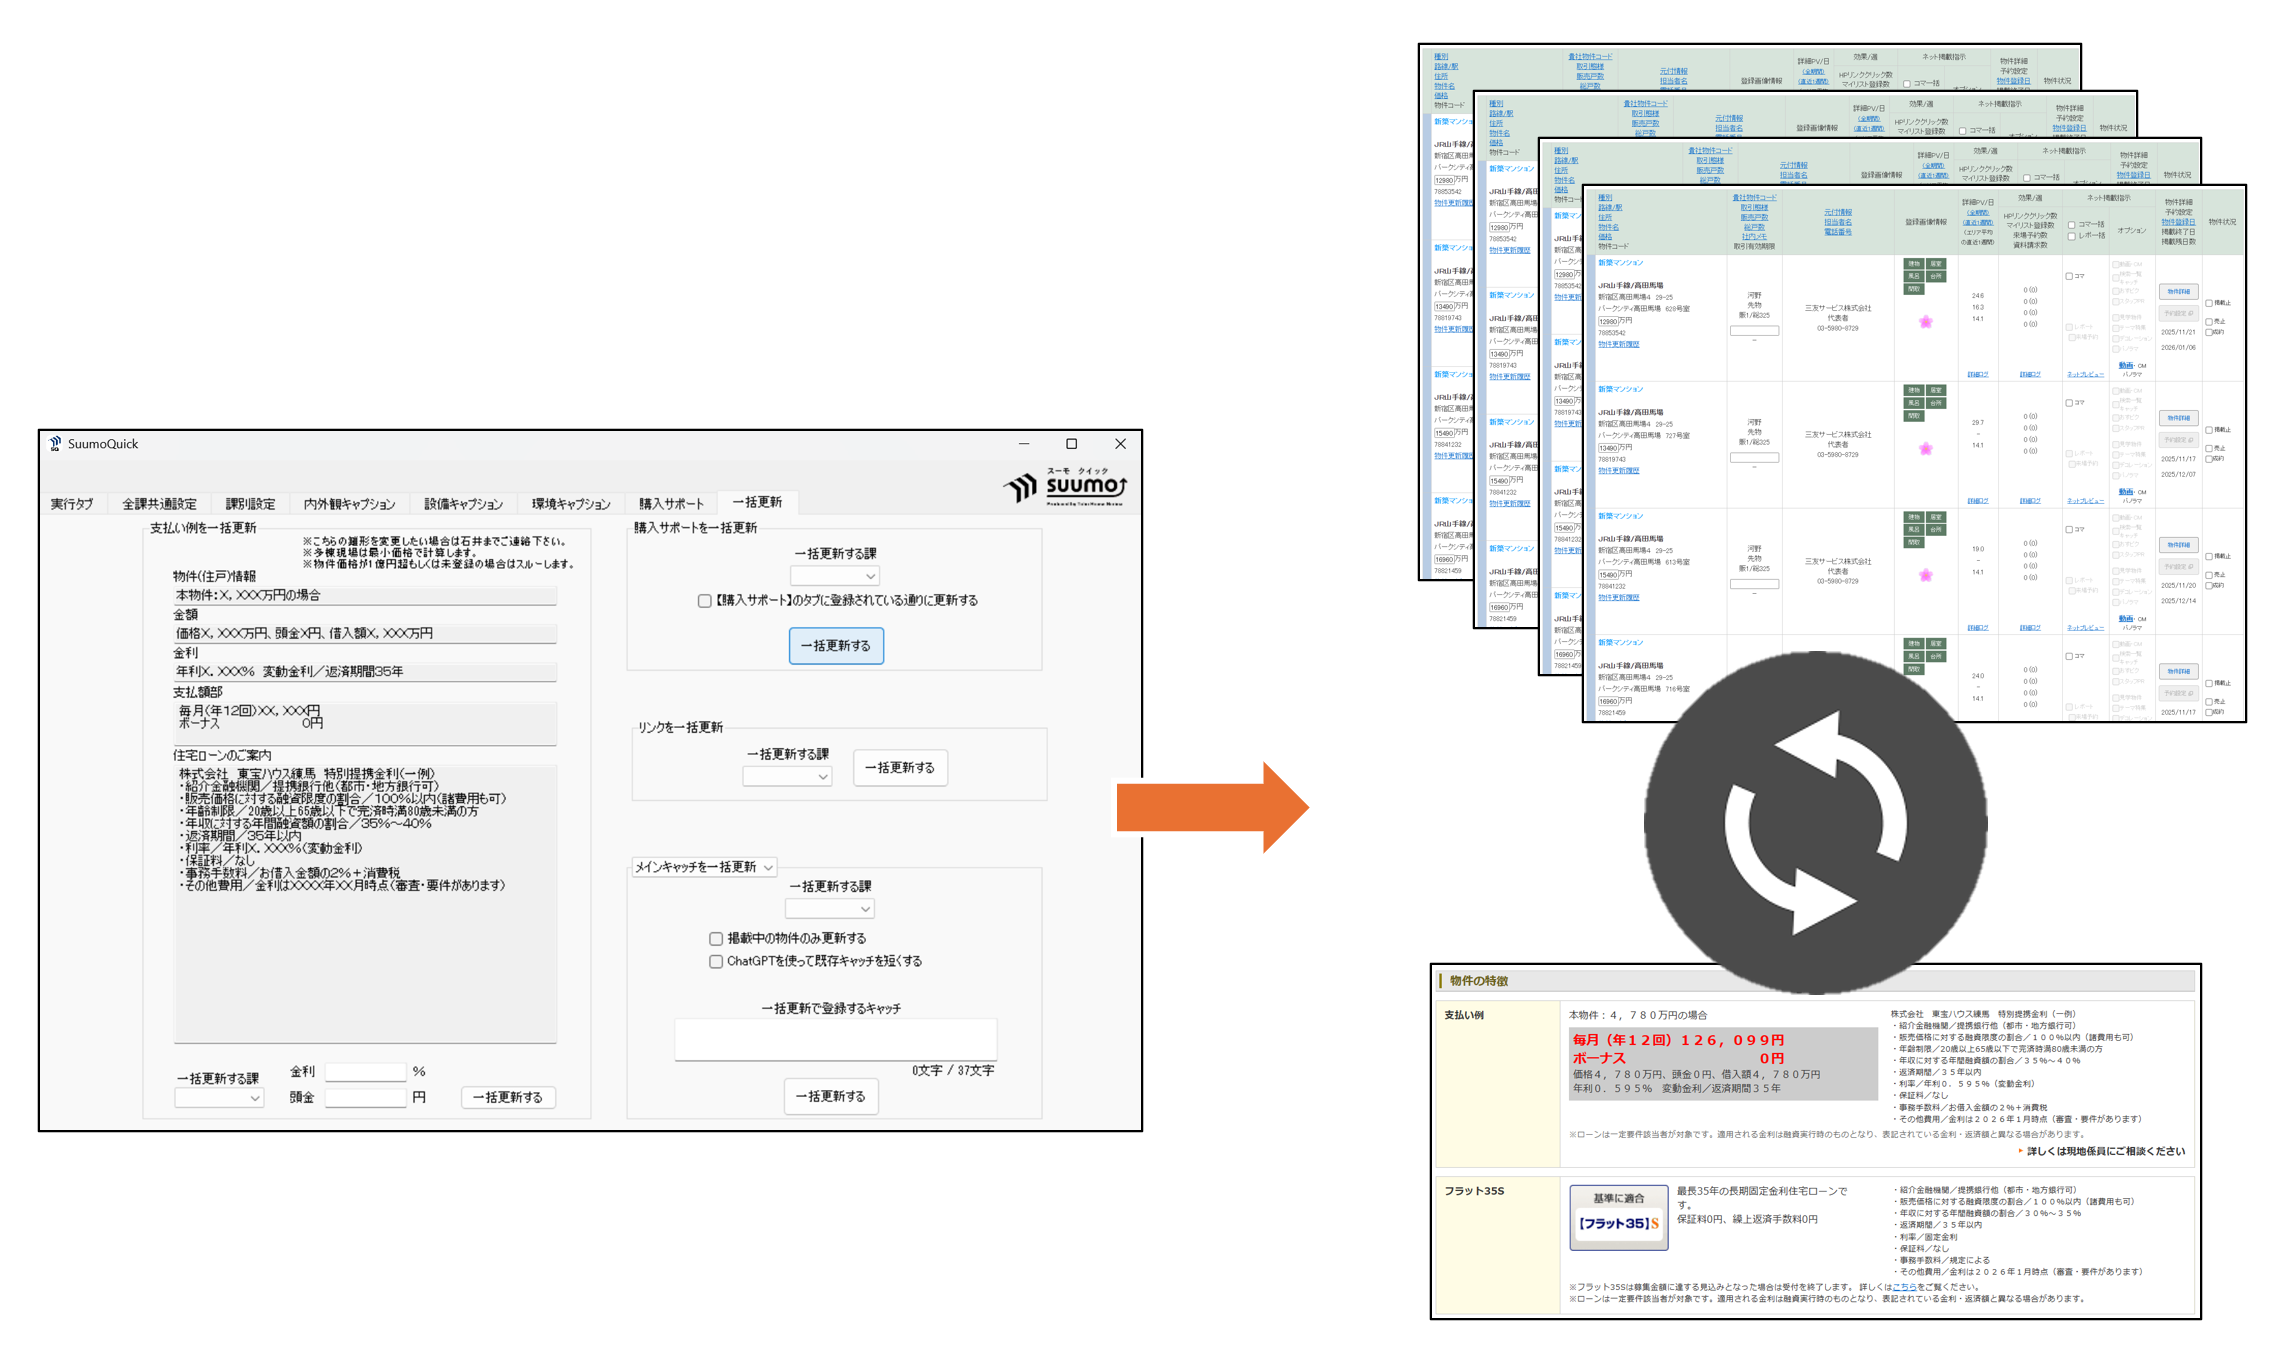The width and height of the screenshot is (2279, 1352).
Task: Click the 金利 percent input field
Action: point(365,1071)
